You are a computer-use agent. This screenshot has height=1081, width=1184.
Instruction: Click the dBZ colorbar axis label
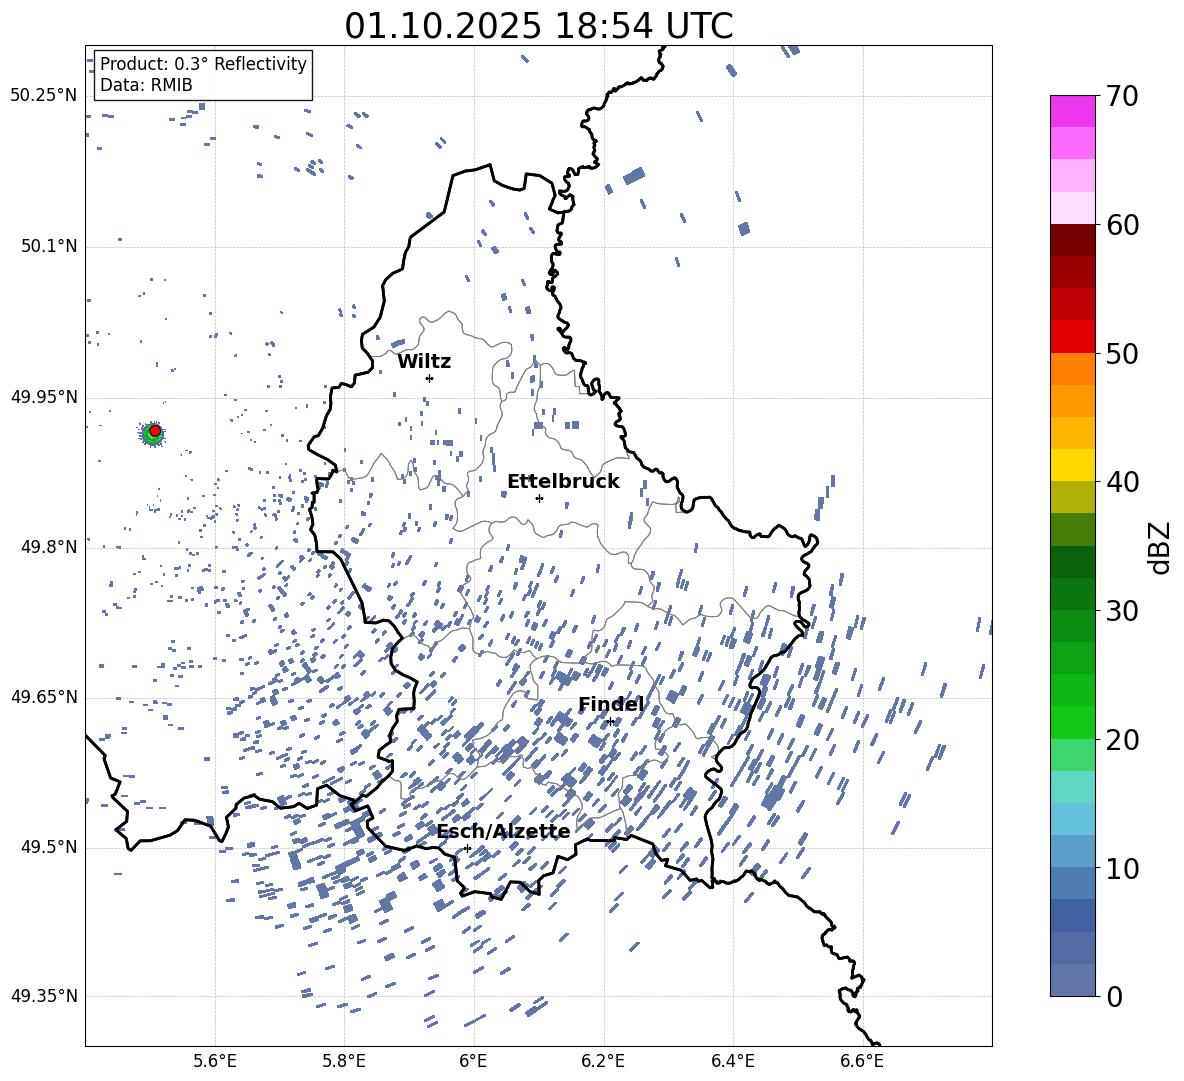(1161, 547)
